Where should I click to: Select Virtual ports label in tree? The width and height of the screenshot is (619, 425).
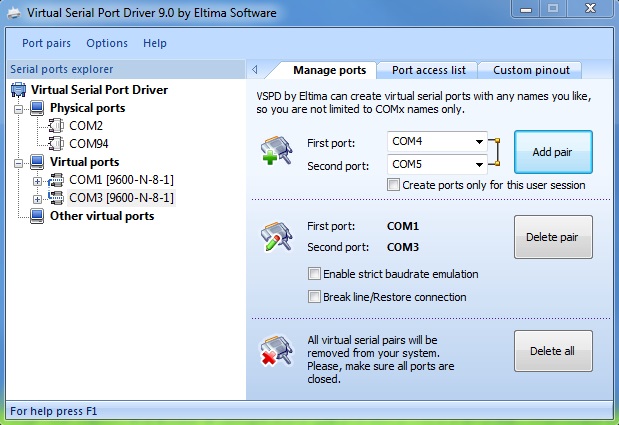(x=84, y=162)
